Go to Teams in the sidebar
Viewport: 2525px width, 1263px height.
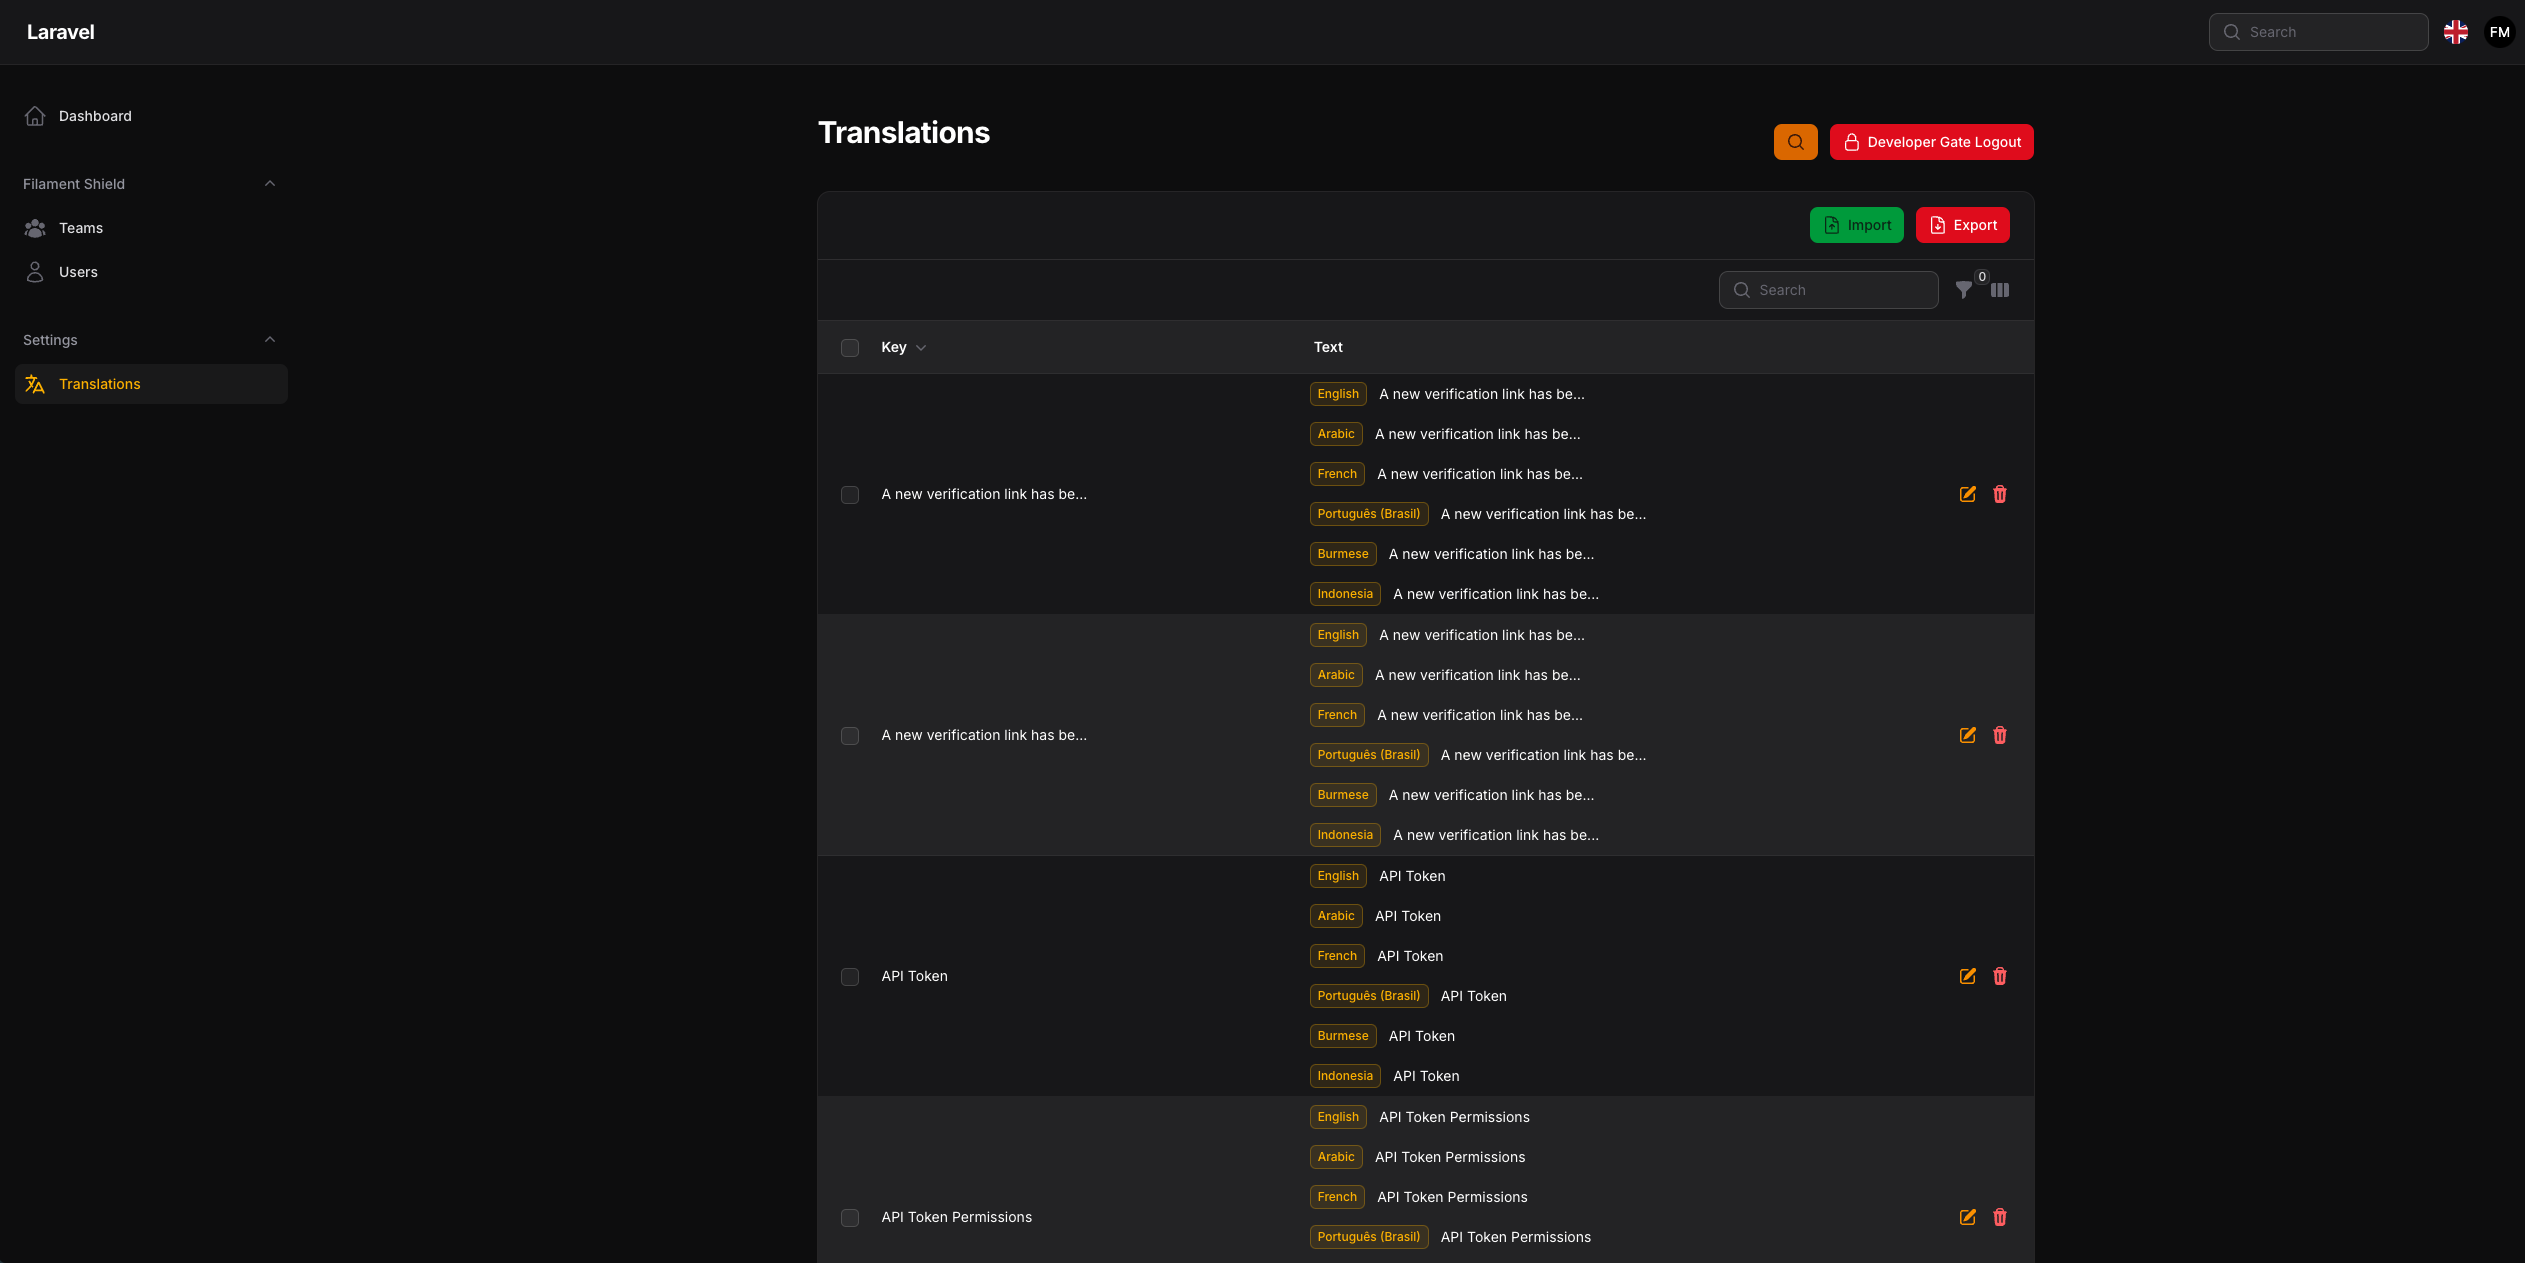click(x=81, y=228)
